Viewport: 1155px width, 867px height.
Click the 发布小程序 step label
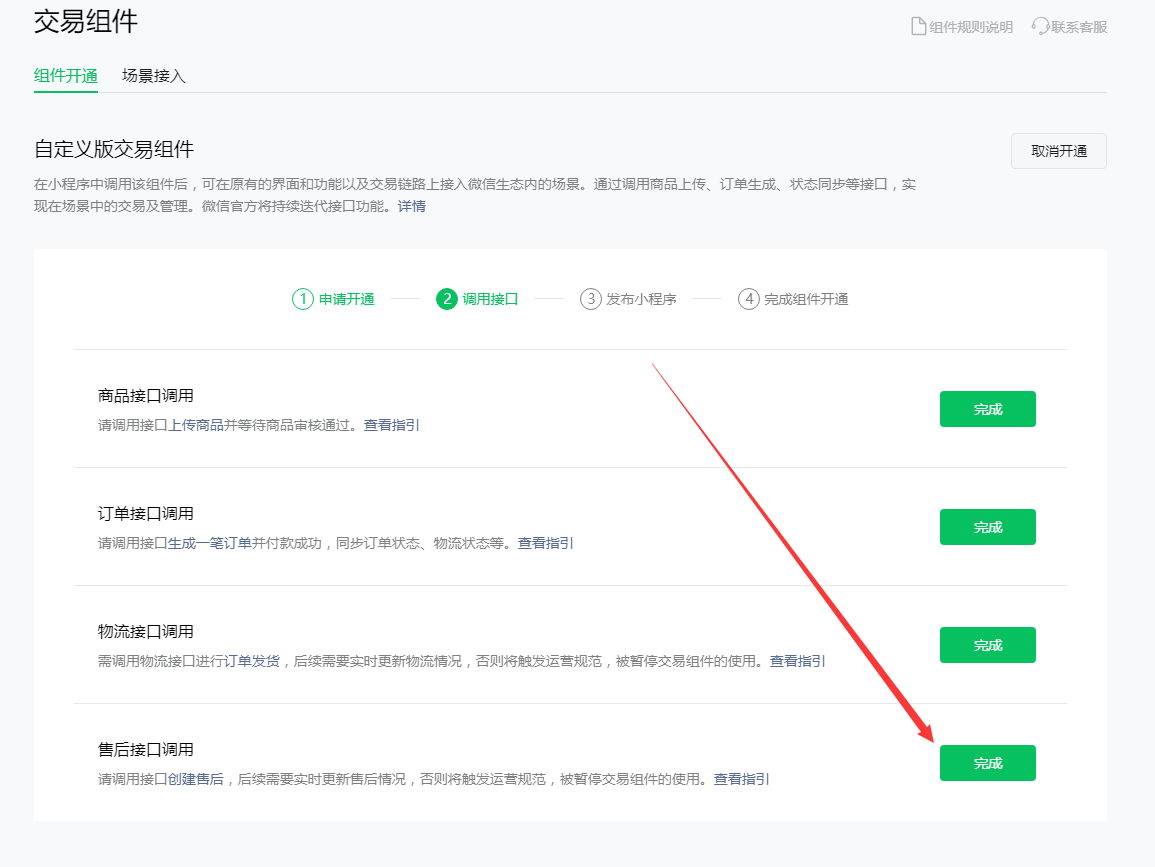[641, 299]
